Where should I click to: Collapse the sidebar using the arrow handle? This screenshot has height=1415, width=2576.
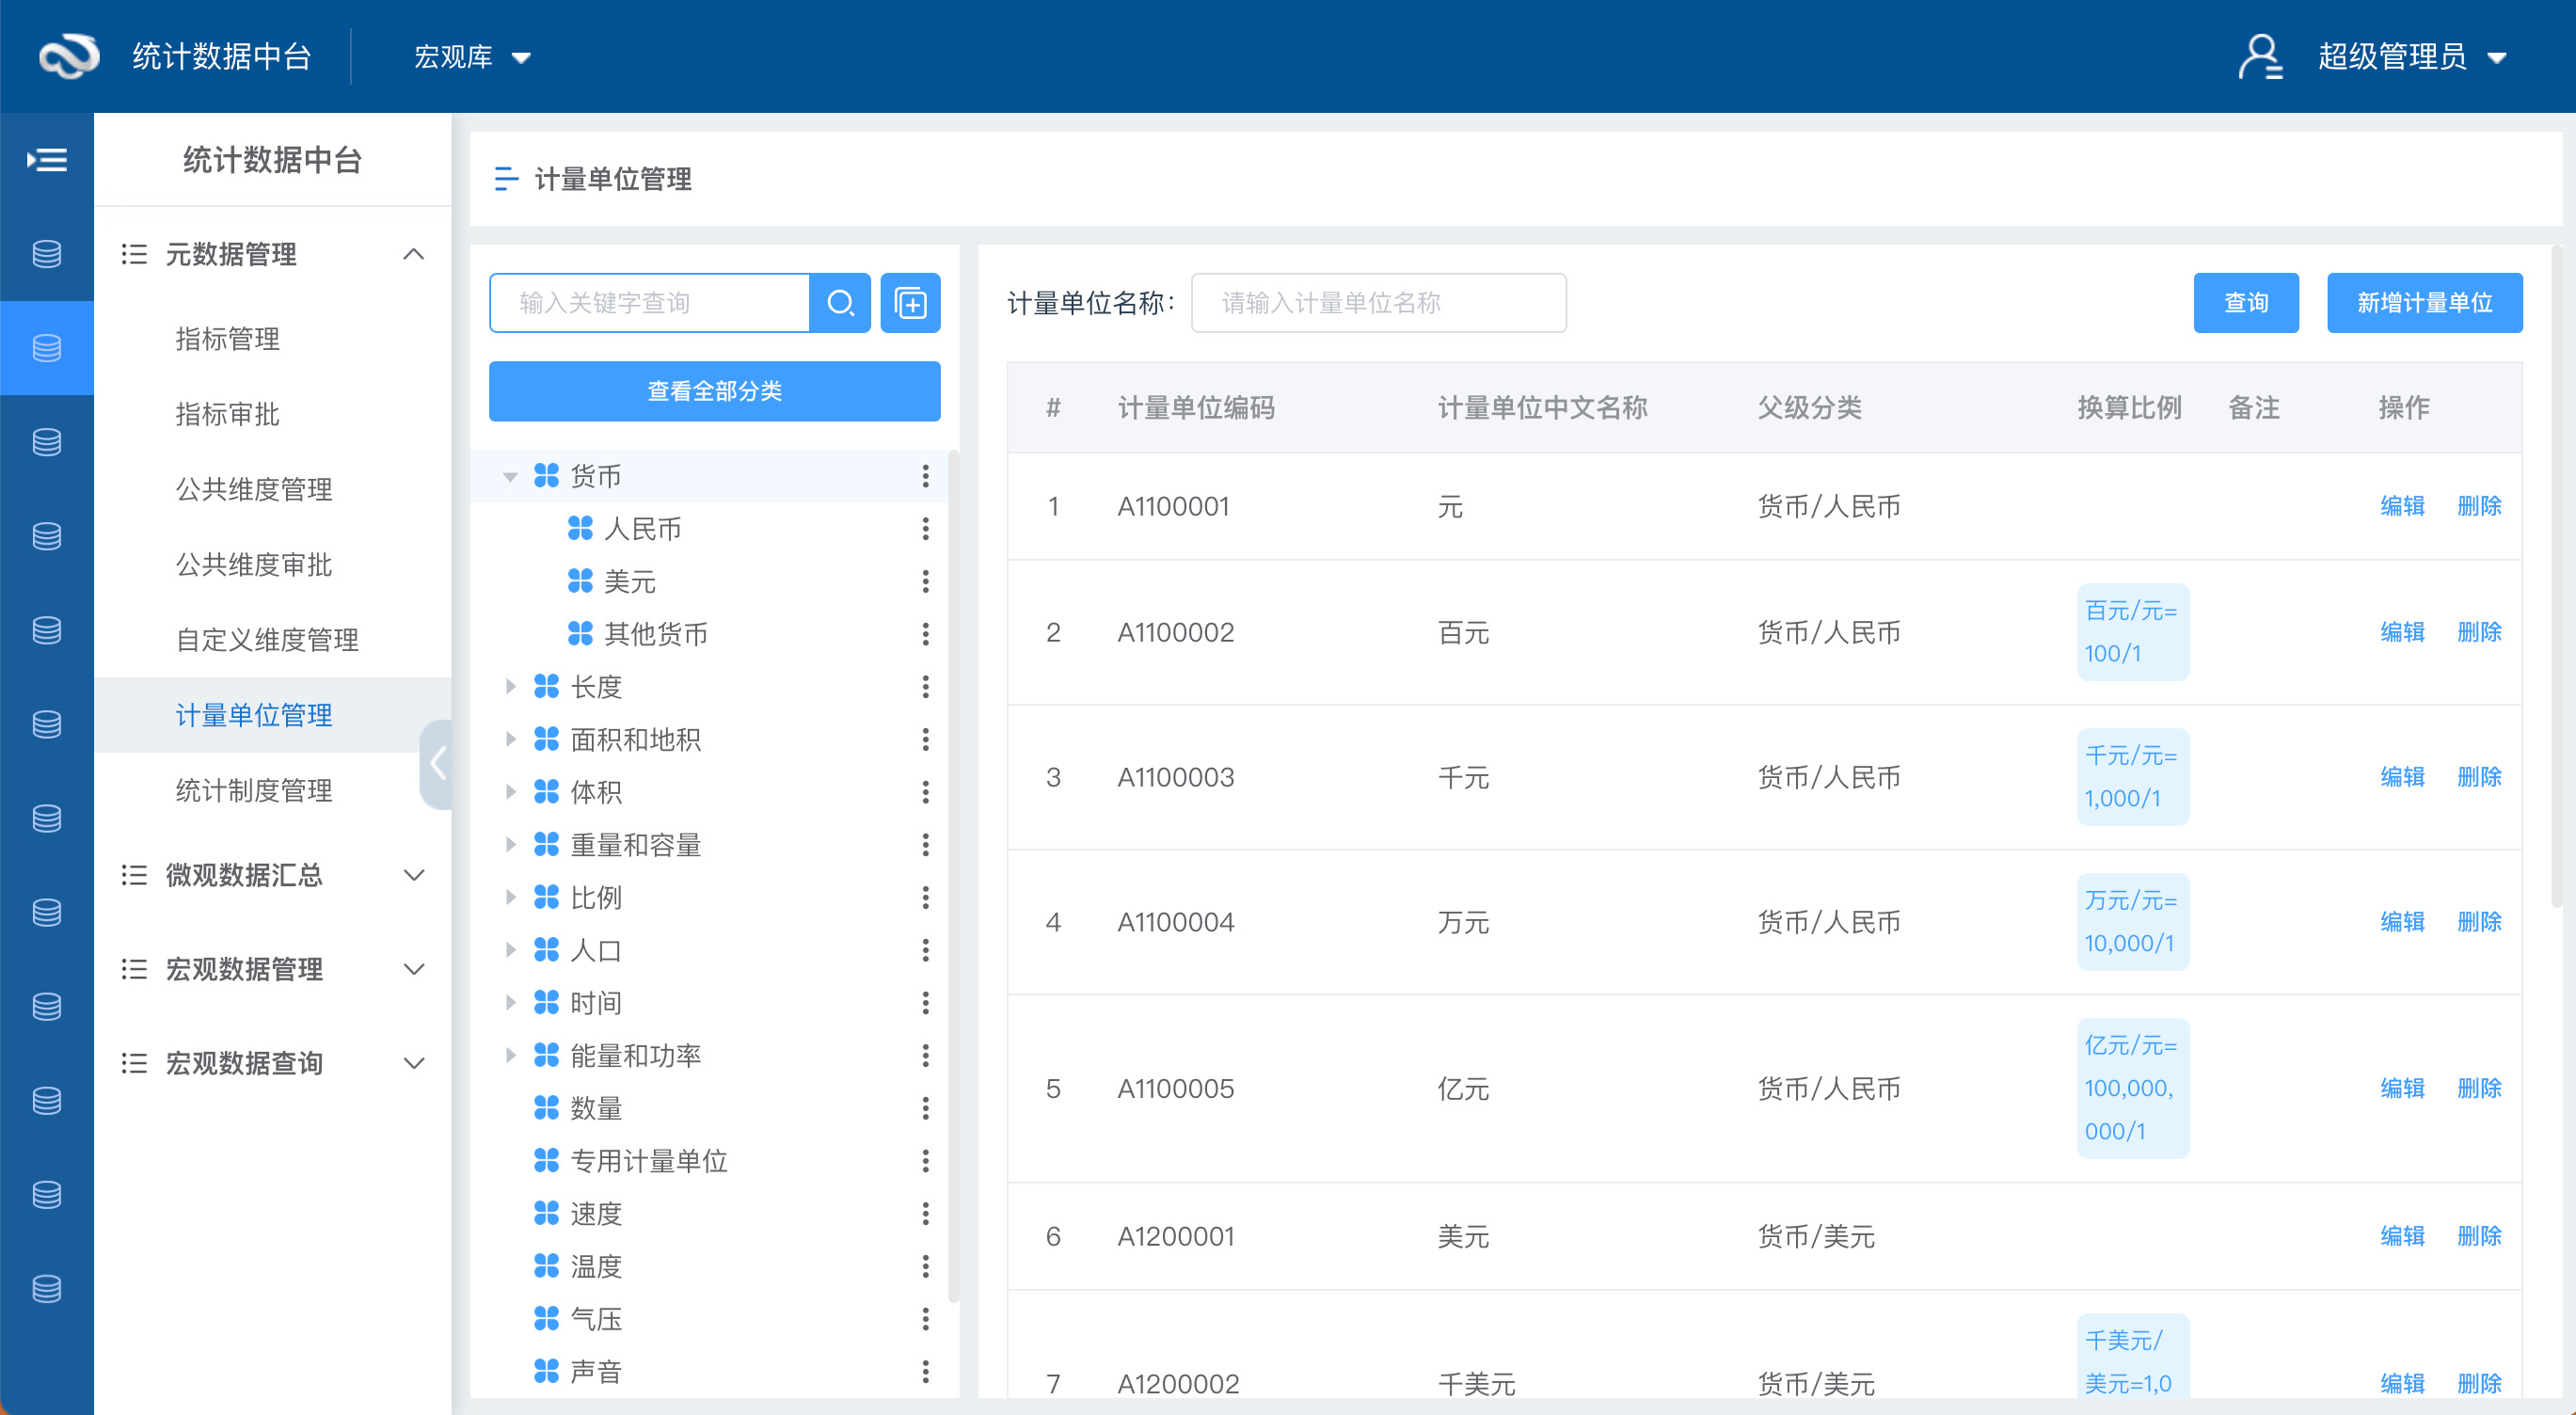point(437,764)
